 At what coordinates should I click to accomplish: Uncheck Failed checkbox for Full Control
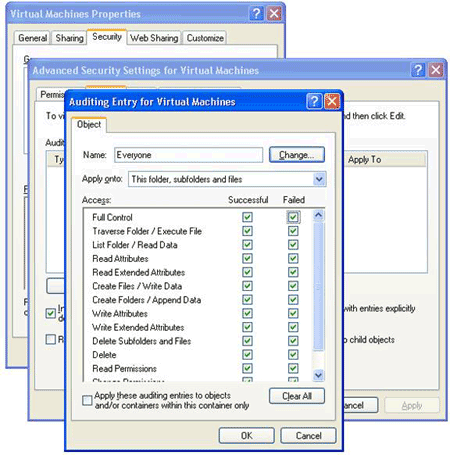[293, 217]
